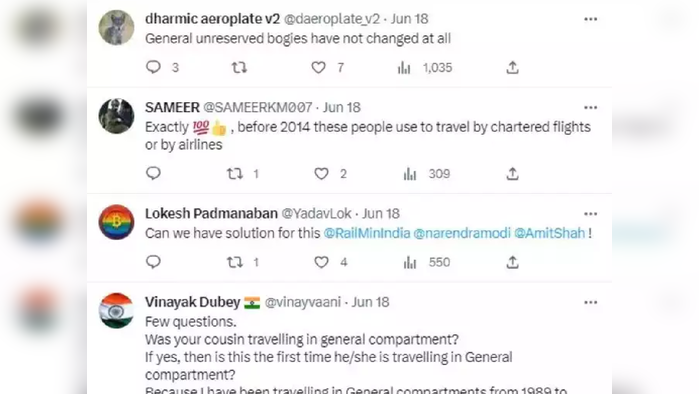This screenshot has height=394, width=699.
Task: Share dharmic aeroplate v2's tweet
Action: (x=512, y=67)
